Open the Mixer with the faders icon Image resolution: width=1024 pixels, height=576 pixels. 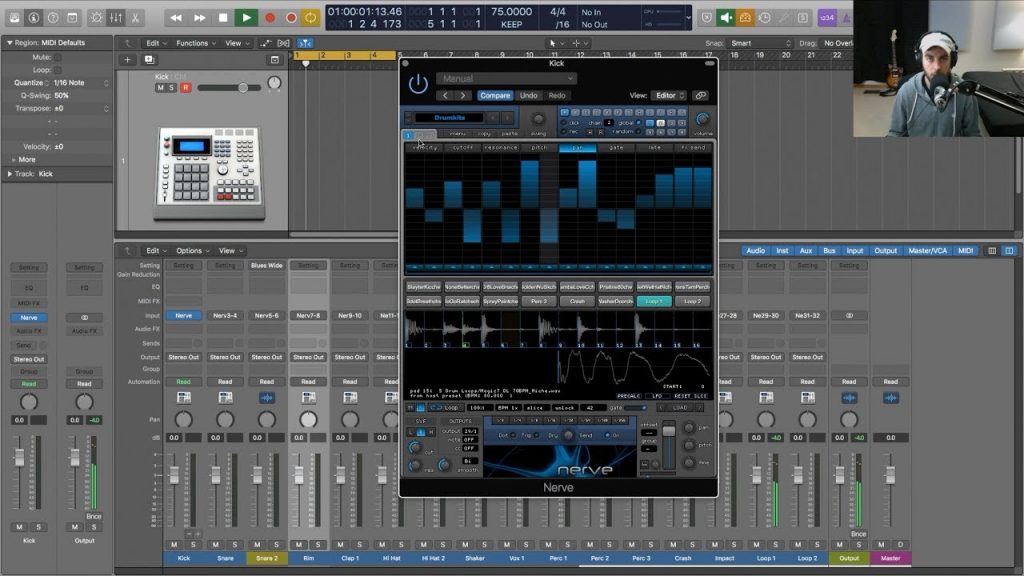(x=117, y=17)
